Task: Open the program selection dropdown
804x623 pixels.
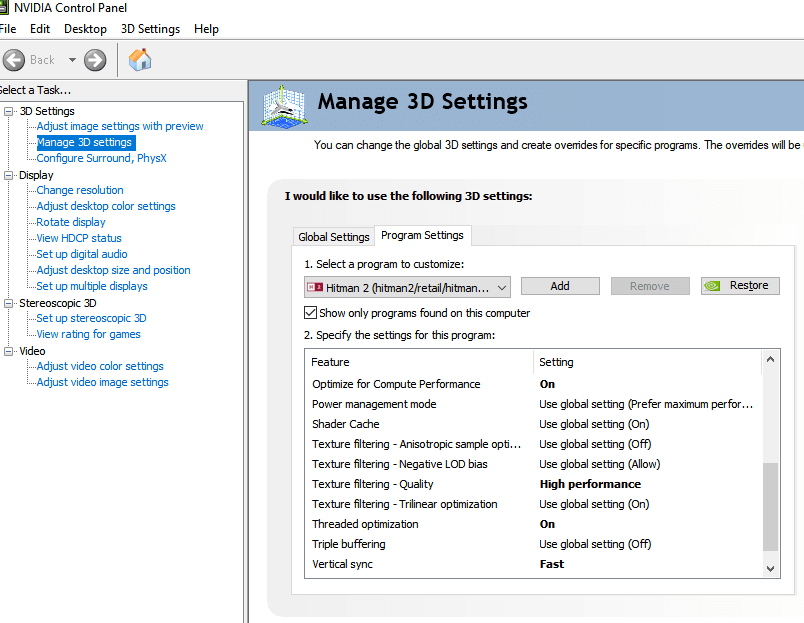Action: point(501,287)
